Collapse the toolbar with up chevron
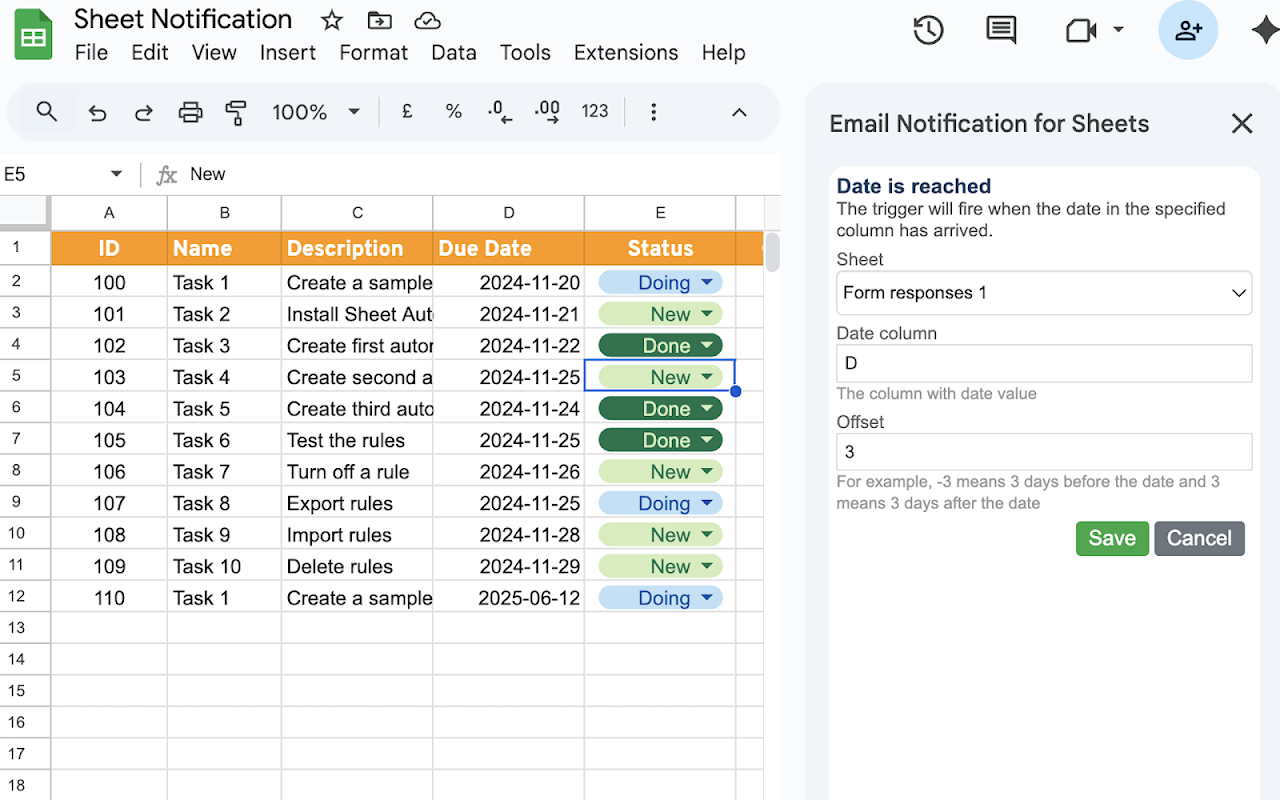Image resolution: width=1280 pixels, height=800 pixels. 739,112
